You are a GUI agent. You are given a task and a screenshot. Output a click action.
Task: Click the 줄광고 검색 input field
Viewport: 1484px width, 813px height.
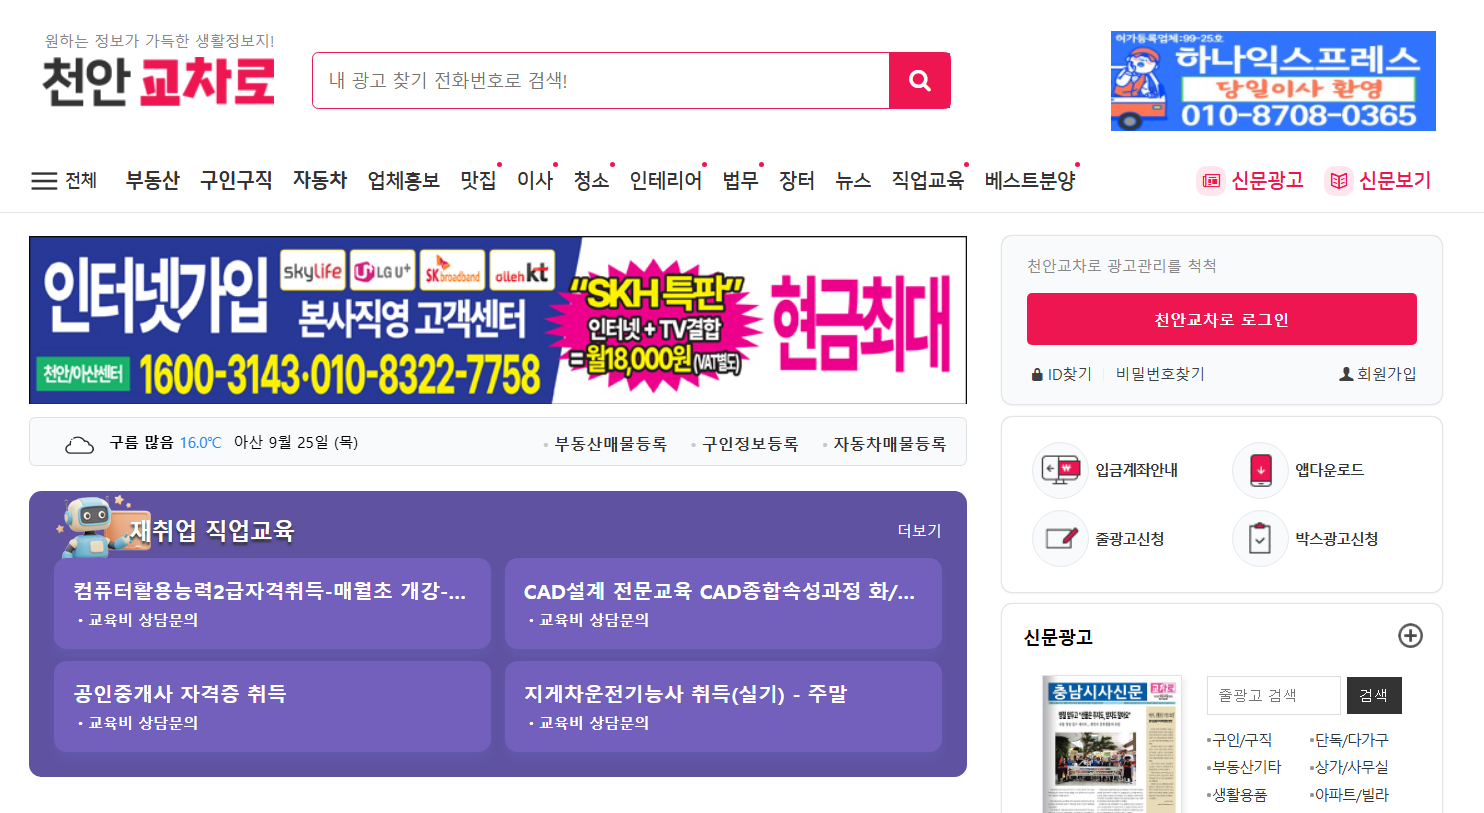[1273, 695]
